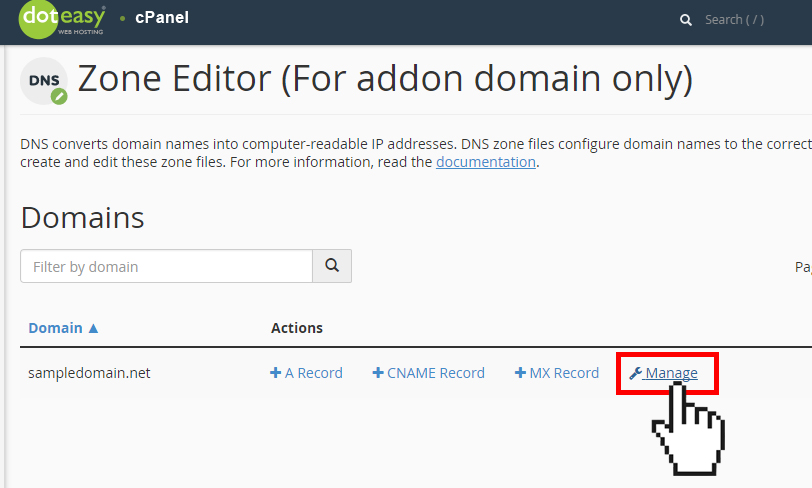Click the magnifier icon in header search
This screenshot has height=488, width=812.
point(686,20)
